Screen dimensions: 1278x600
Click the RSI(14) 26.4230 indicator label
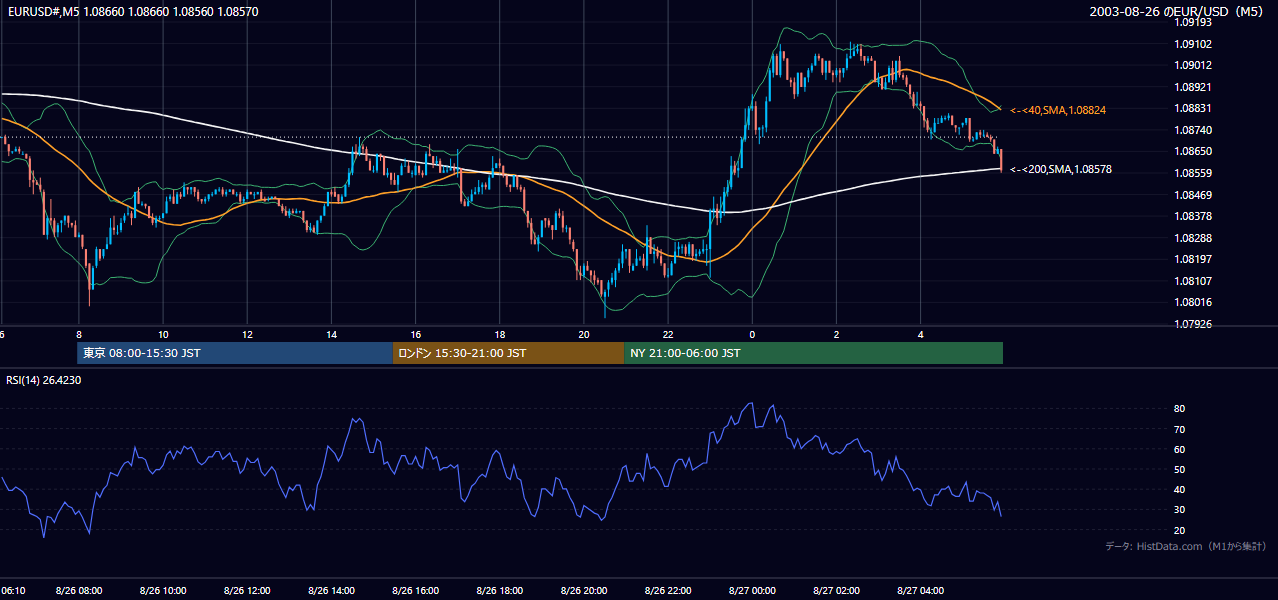coord(43,380)
